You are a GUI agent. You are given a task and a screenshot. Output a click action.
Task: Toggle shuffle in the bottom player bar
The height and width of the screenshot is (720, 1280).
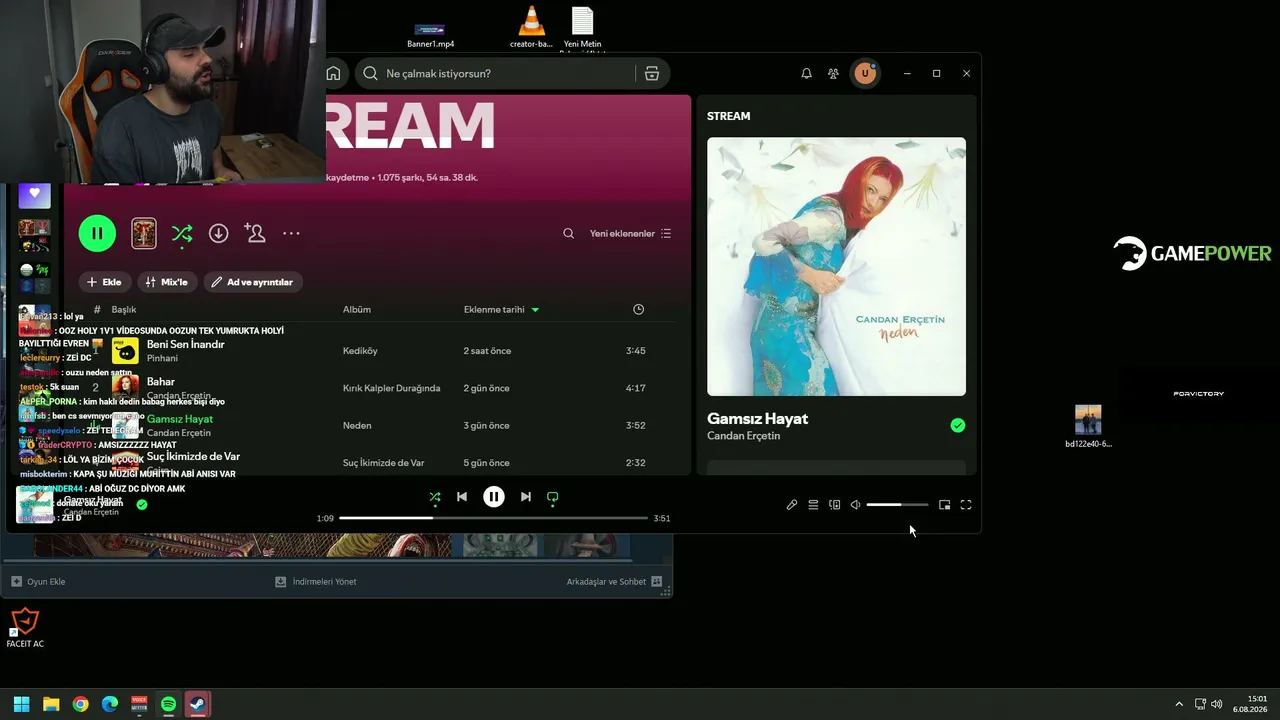pos(434,497)
